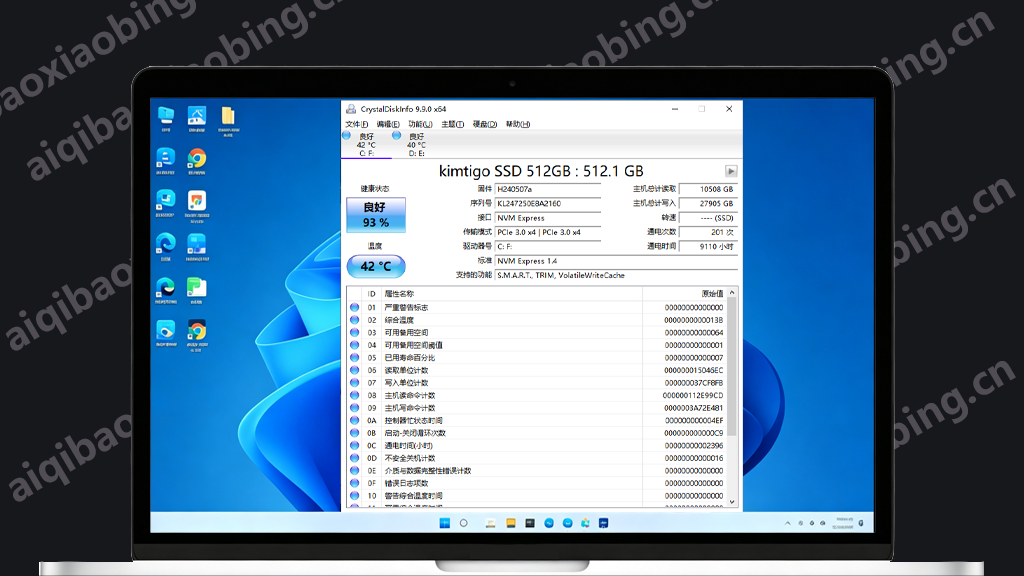Select attribute row 0D 不安全关机计数
The image size is (1024, 576).
[x=536, y=458]
